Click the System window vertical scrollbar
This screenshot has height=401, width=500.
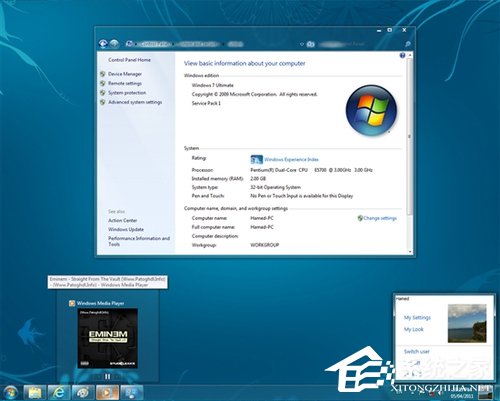(410, 137)
